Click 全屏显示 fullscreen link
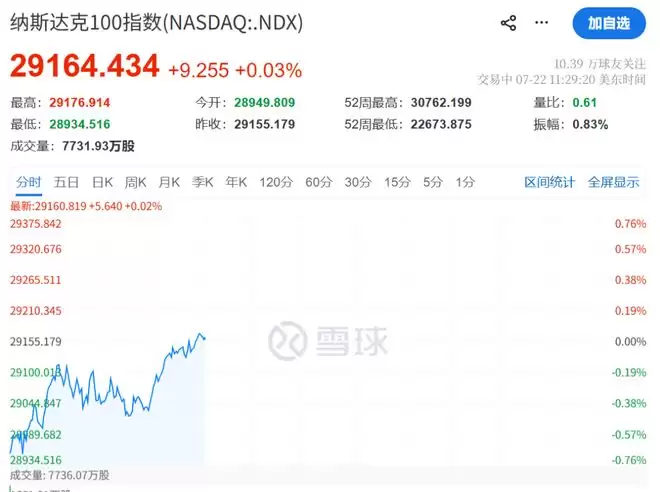The image size is (660, 492). 613,182
